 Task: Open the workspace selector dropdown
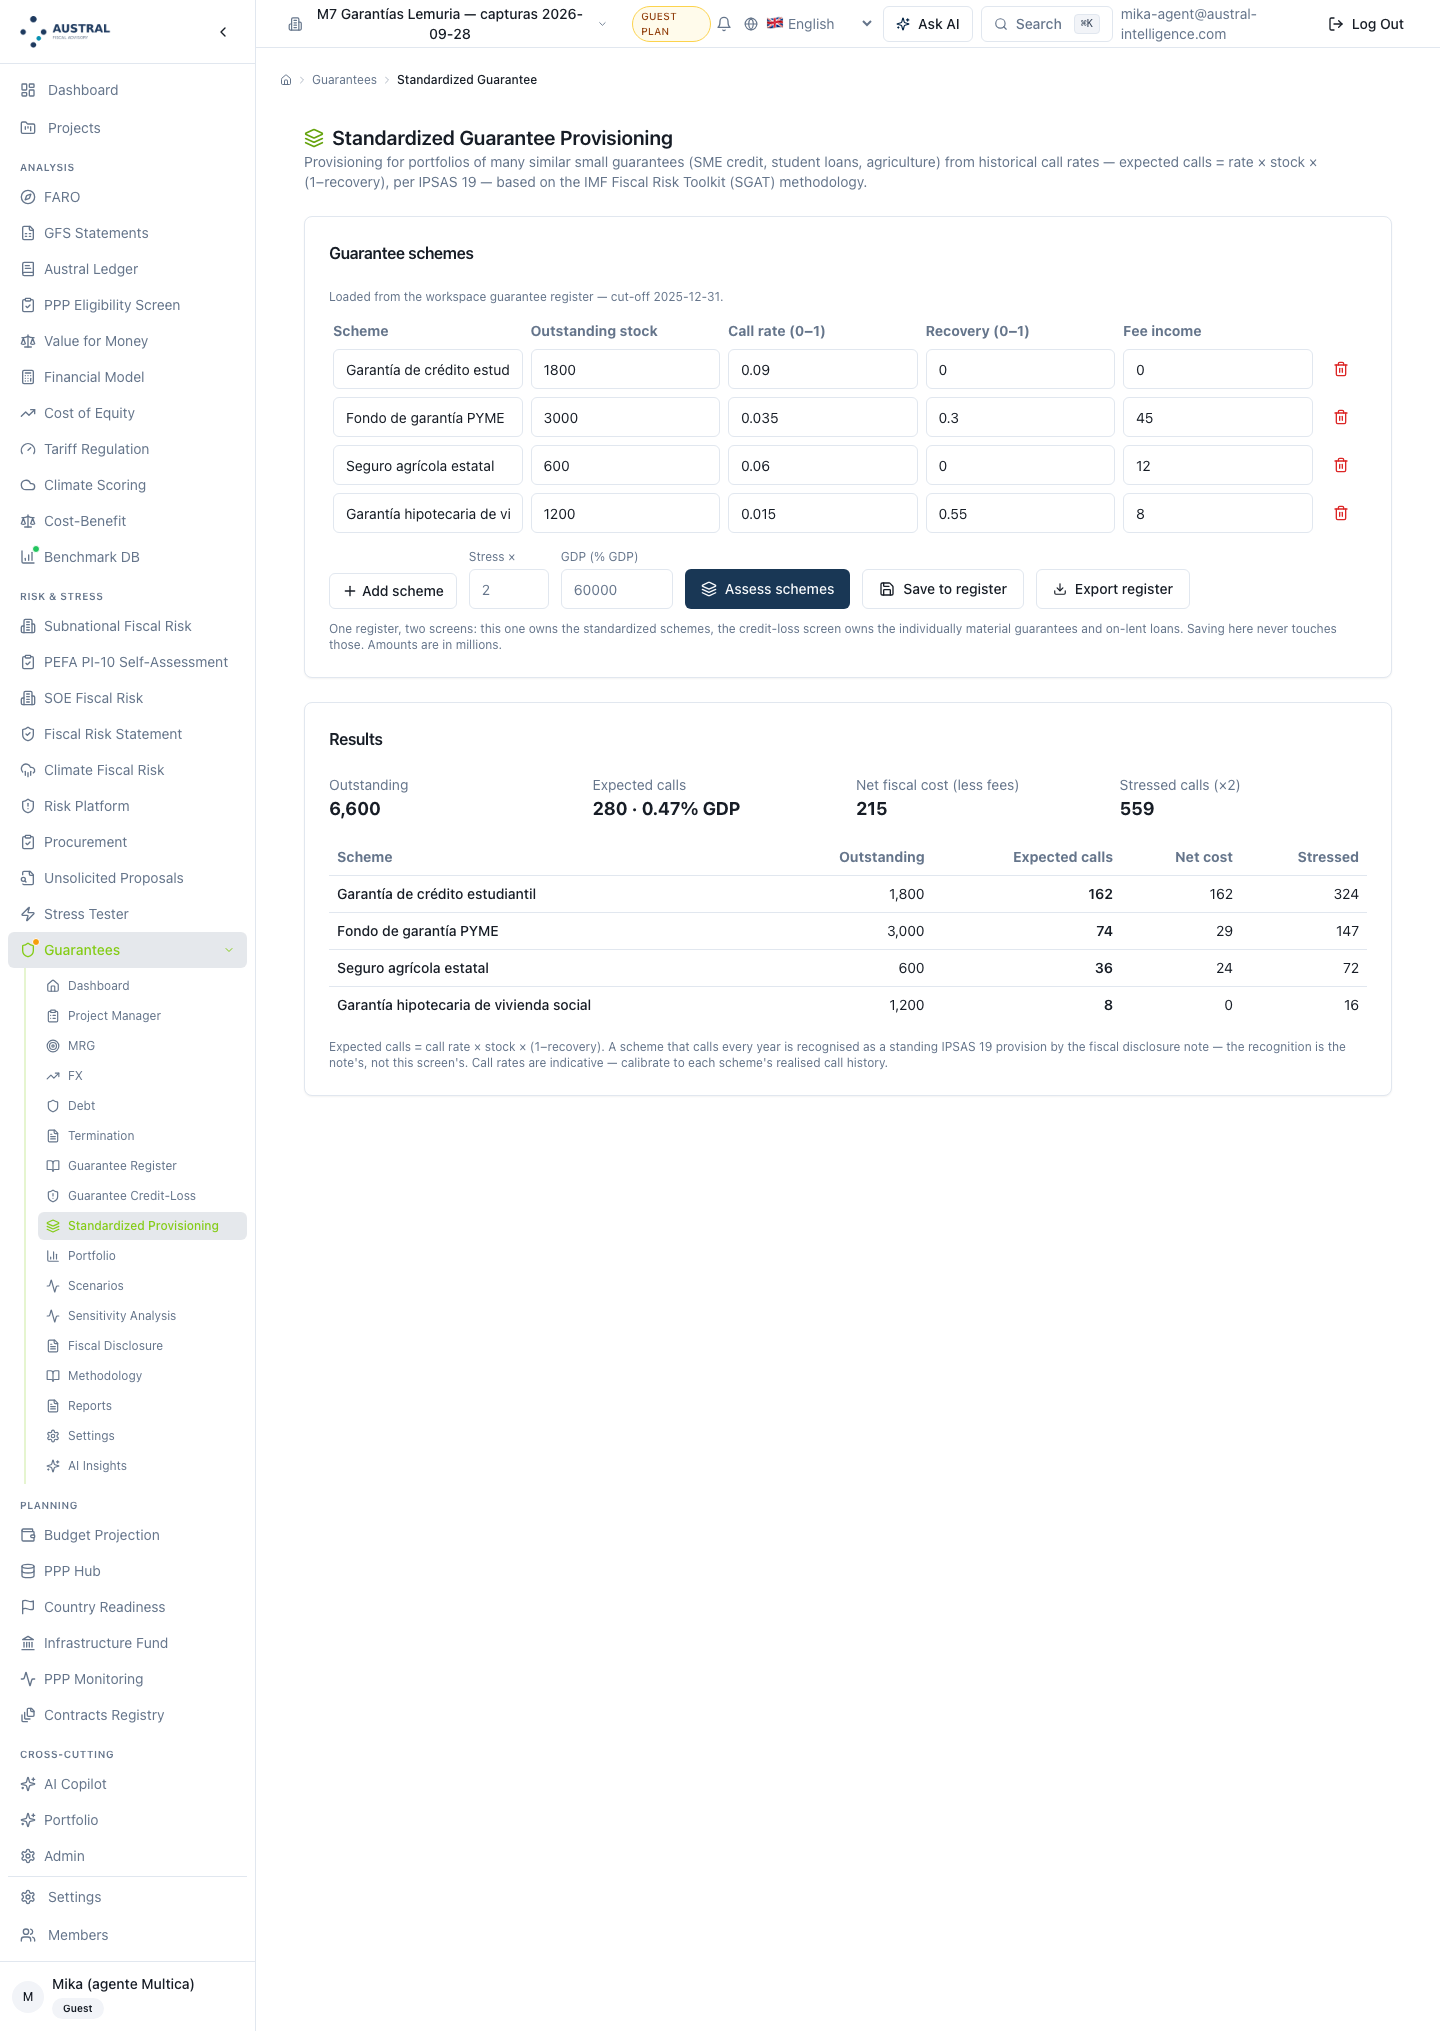coord(448,24)
